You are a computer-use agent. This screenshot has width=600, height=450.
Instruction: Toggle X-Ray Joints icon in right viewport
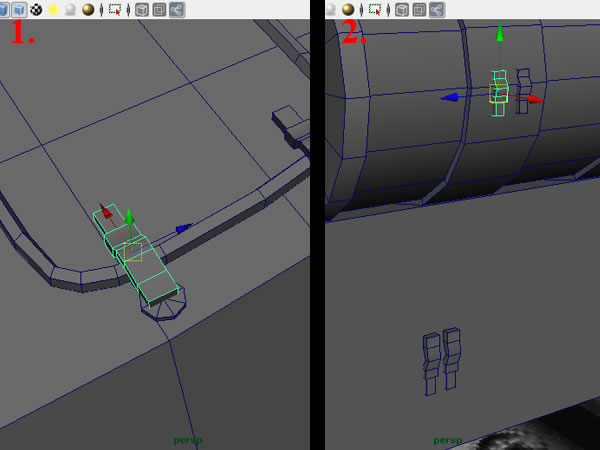[437, 10]
